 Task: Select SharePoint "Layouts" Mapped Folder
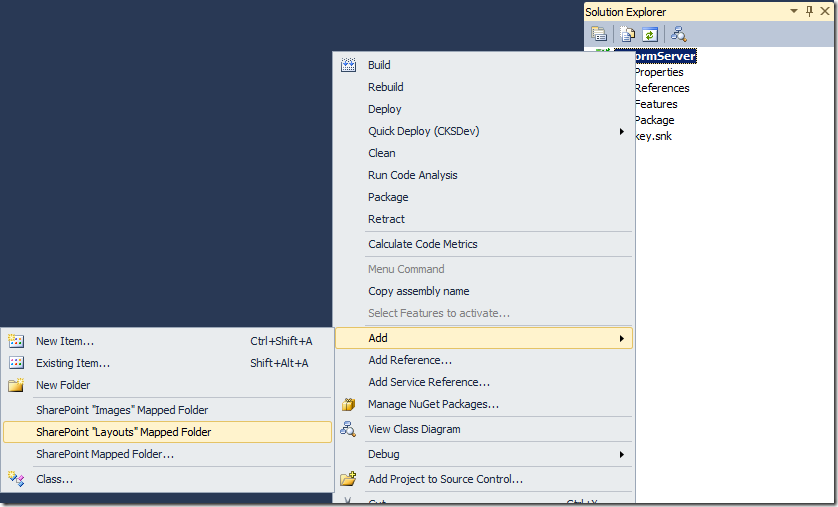[x=123, y=432]
